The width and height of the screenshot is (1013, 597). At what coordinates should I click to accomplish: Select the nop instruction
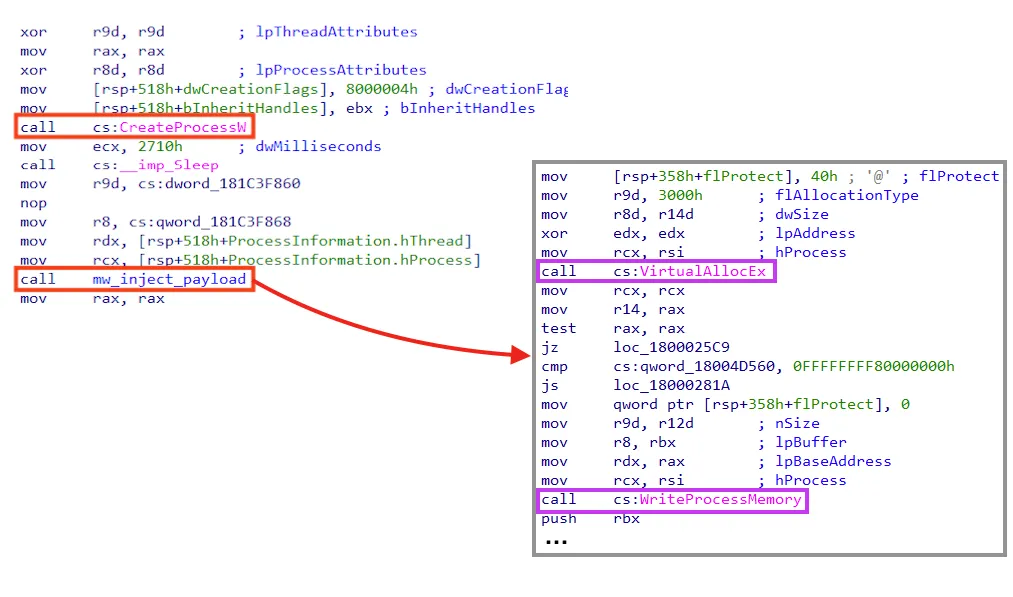[34, 204]
